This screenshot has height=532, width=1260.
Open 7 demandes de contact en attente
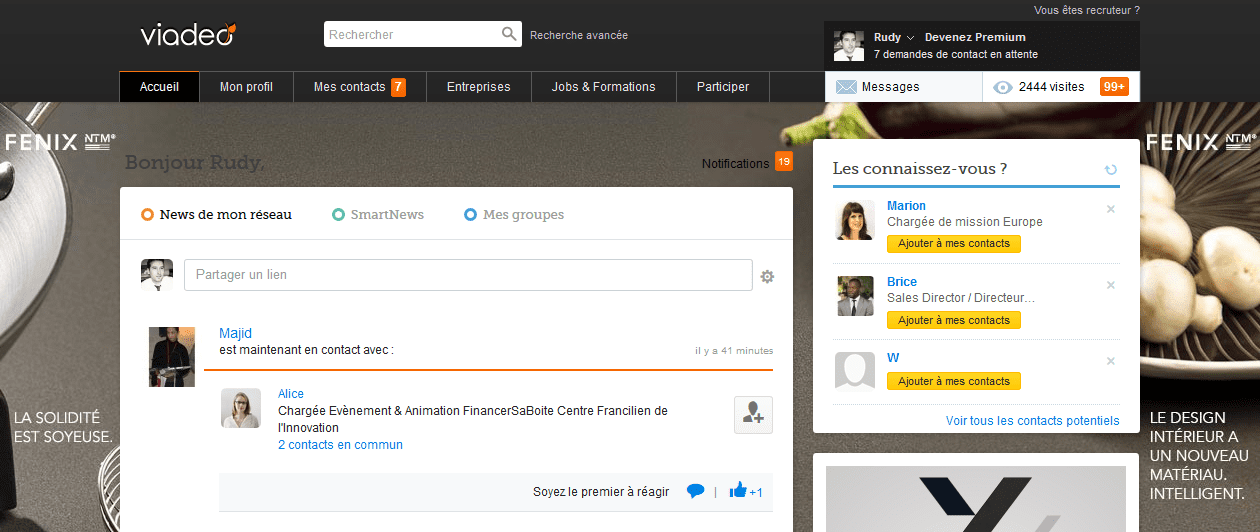point(956,54)
